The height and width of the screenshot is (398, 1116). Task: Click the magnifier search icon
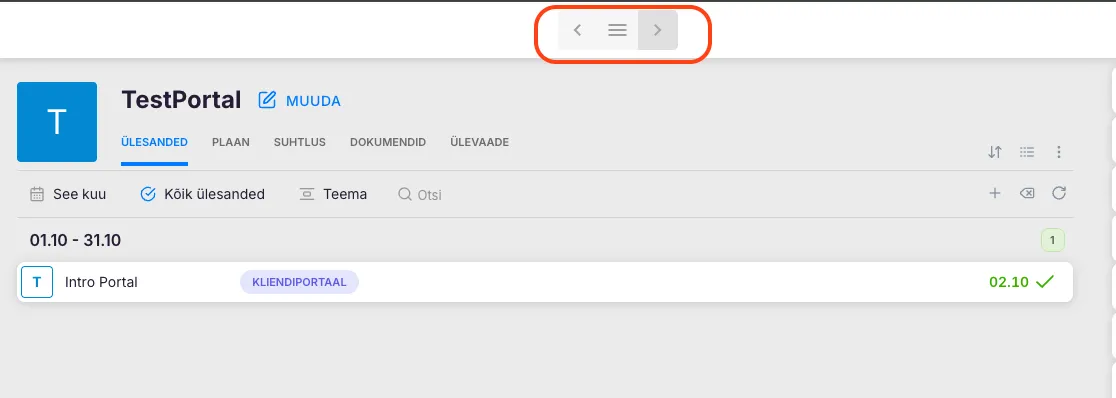click(x=404, y=194)
